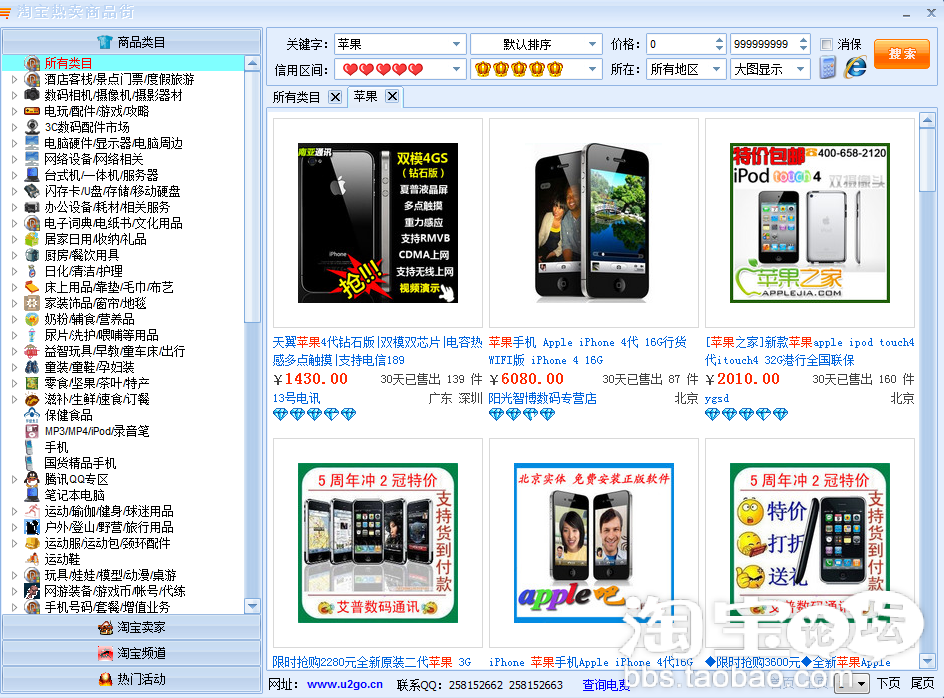Close the 所有类目 tab with its X
Screen dimensions: 944x698
pyautogui.click(x=335, y=97)
